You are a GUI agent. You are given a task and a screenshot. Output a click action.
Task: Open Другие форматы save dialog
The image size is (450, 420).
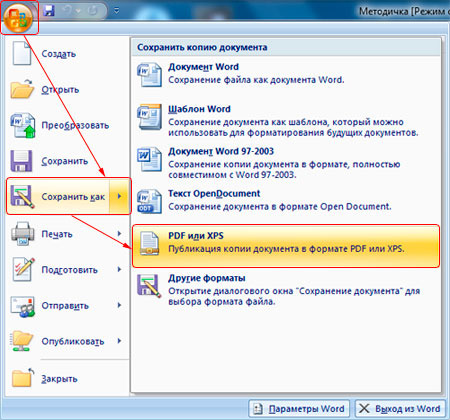(x=286, y=289)
